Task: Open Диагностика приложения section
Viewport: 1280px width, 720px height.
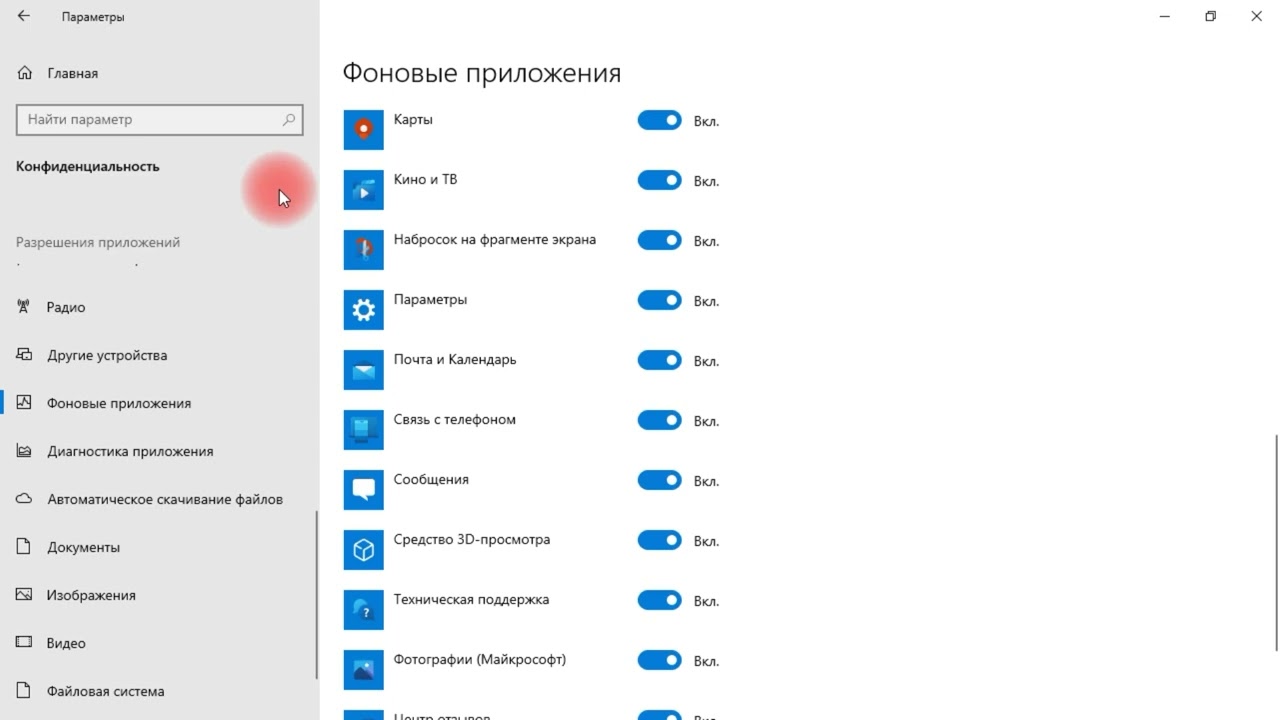Action: (159, 451)
